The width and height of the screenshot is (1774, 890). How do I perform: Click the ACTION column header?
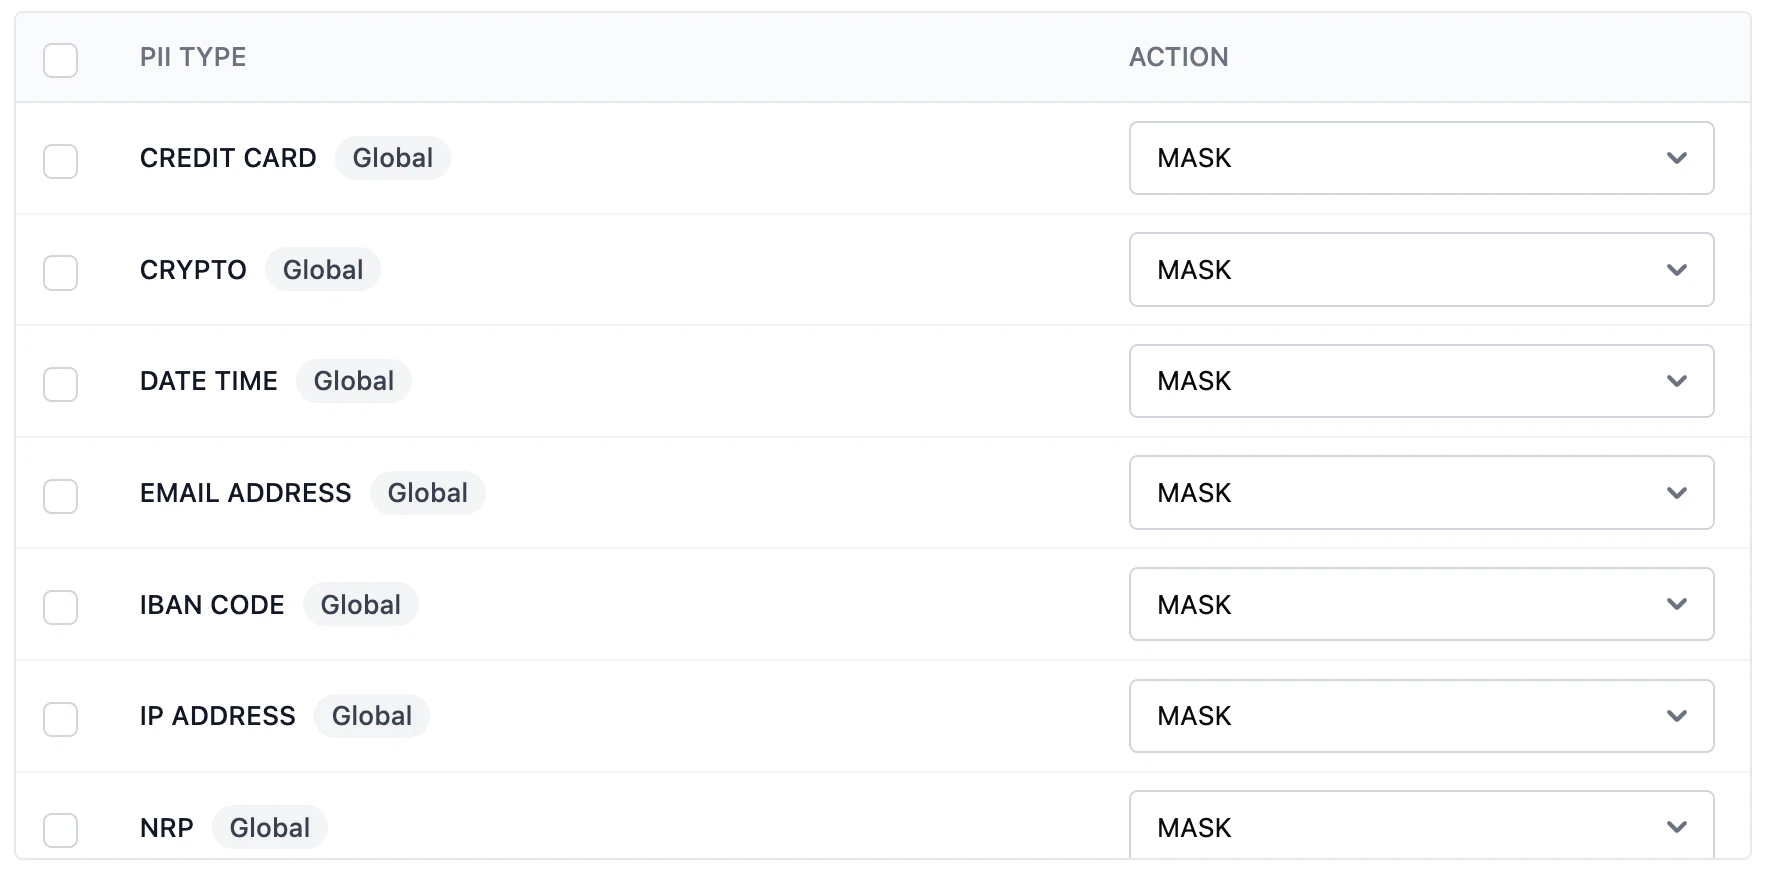click(1179, 57)
